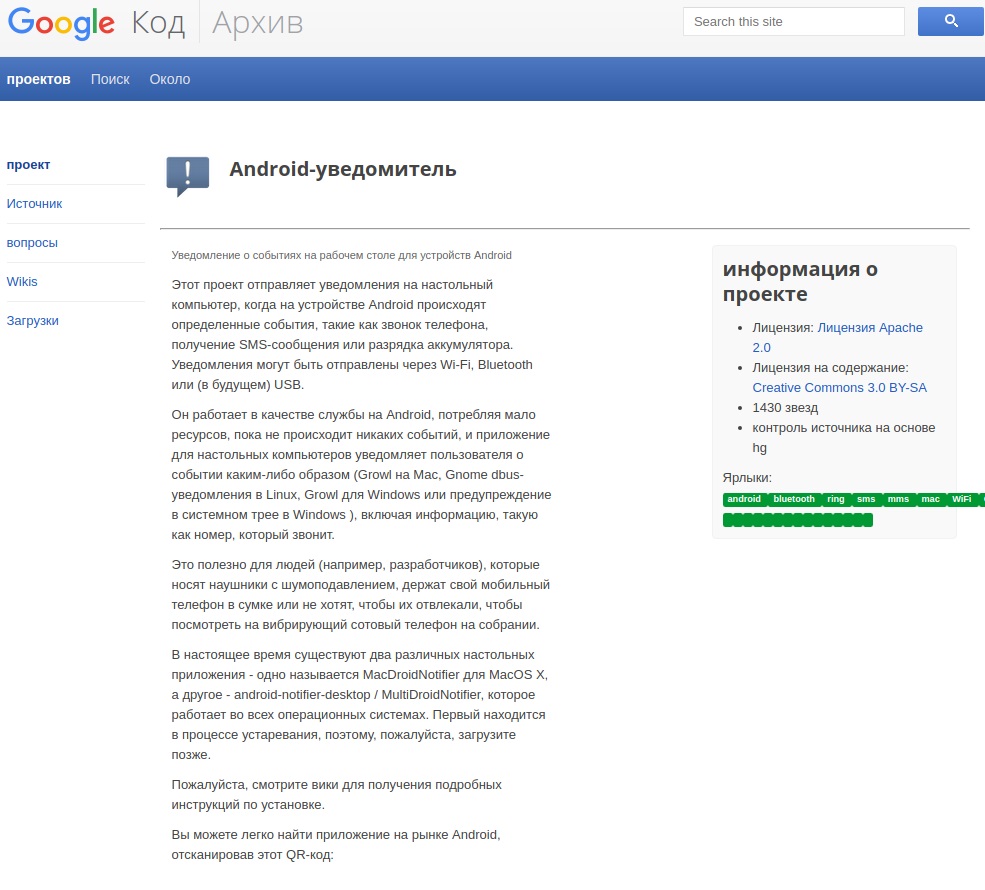985x890 pixels.
Task: Click the paragraph starting 'Это полезно для людей'
Action: click(361, 595)
